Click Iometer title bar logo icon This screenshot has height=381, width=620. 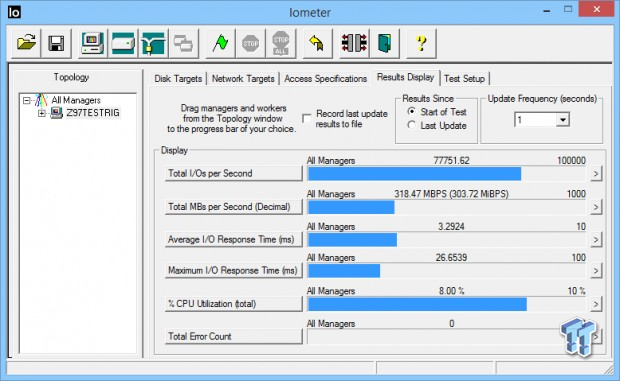pos(14,12)
